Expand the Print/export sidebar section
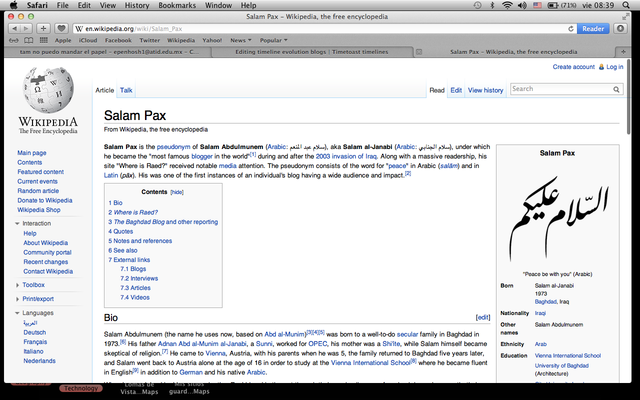This screenshot has height=400, width=640. click(x=17, y=299)
